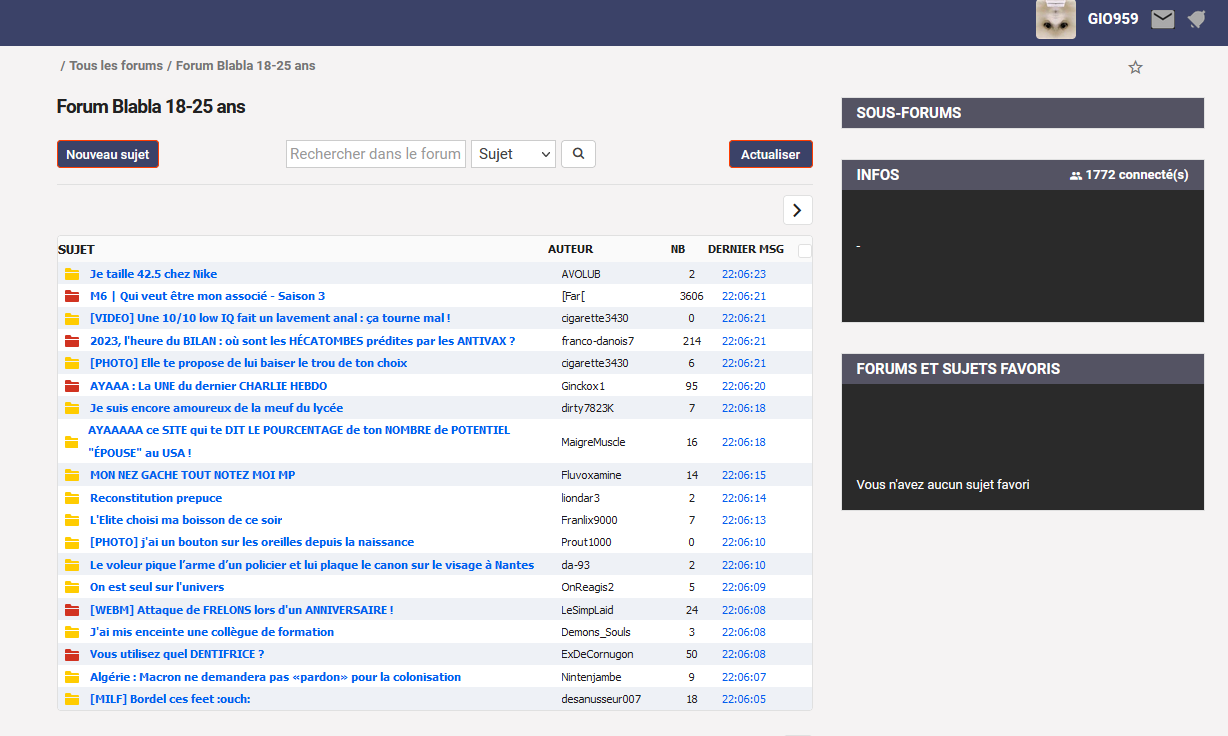1228x736 pixels.
Task: Click the GIO959 profile avatar
Action: (1055, 19)
